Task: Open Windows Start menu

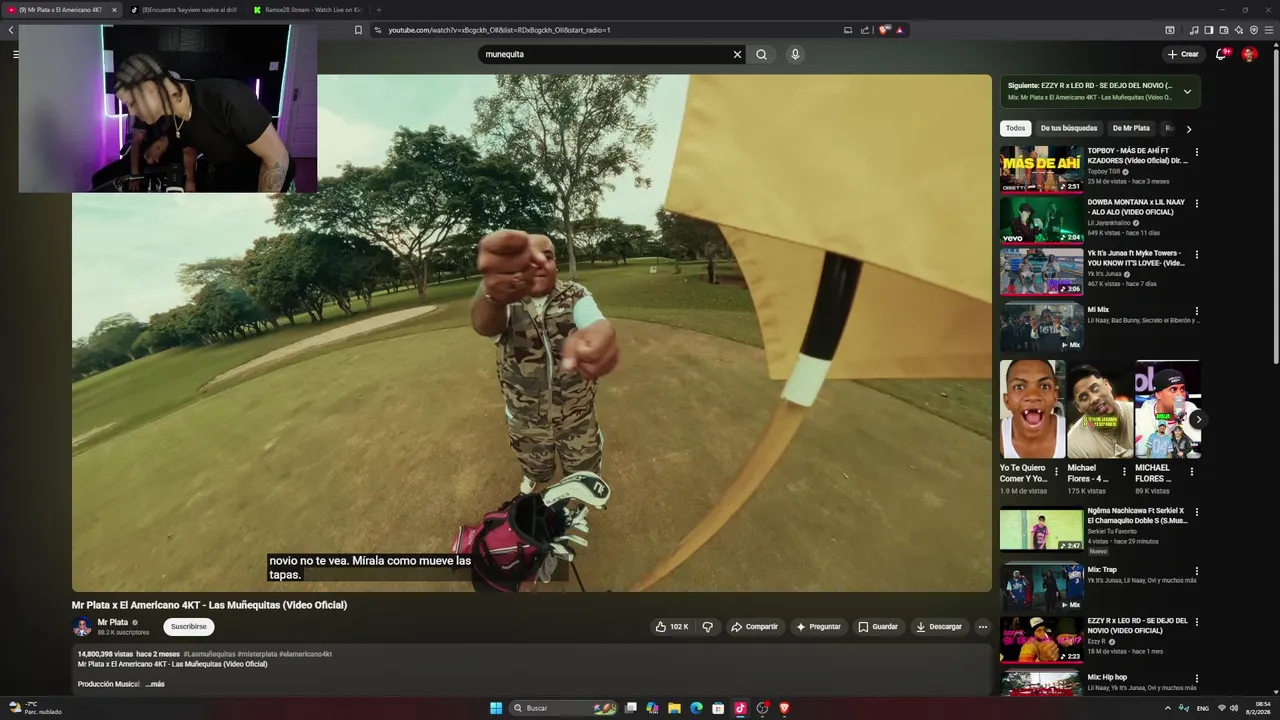Action: click(496, 708)
